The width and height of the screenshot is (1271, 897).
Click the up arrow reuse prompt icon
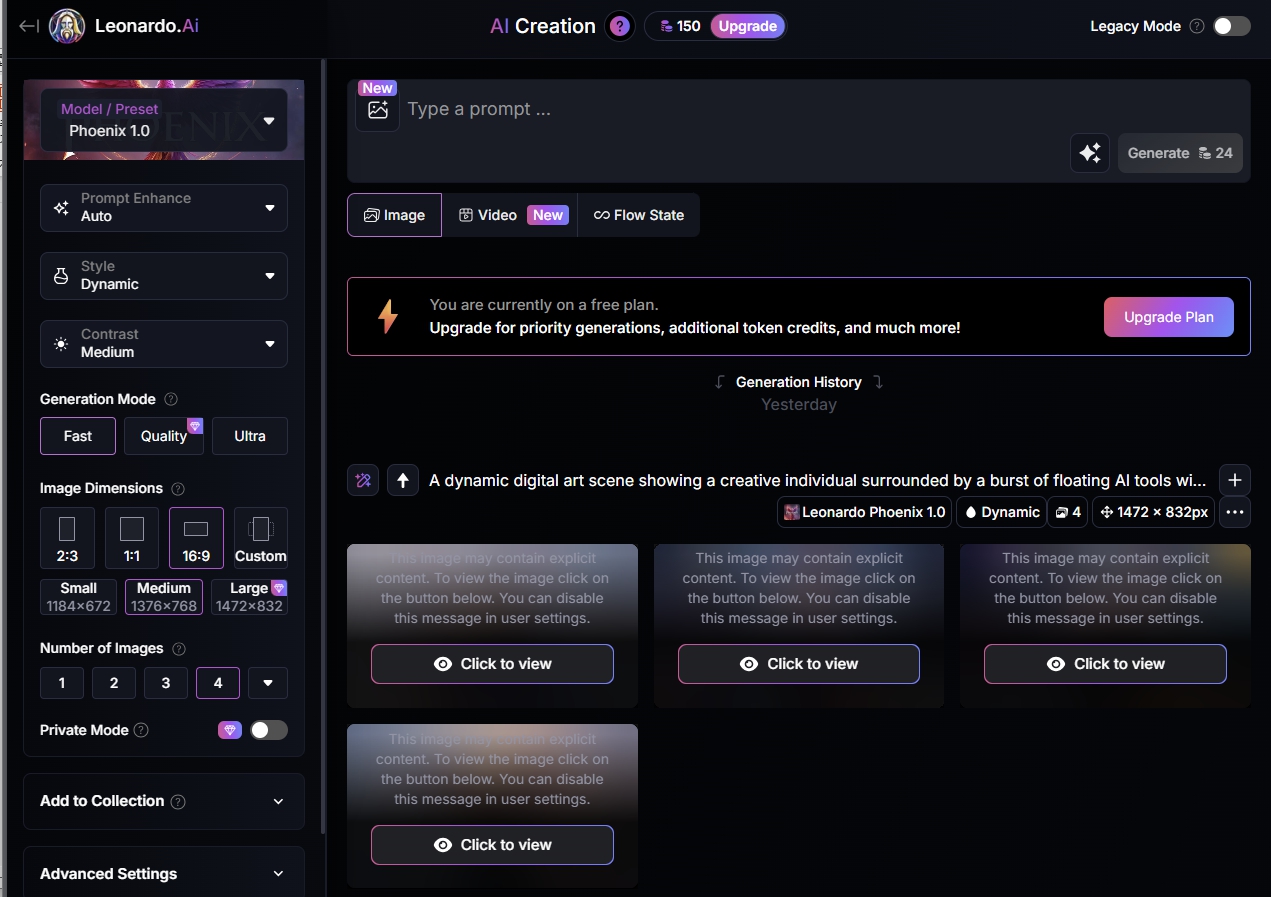point(403,480)
